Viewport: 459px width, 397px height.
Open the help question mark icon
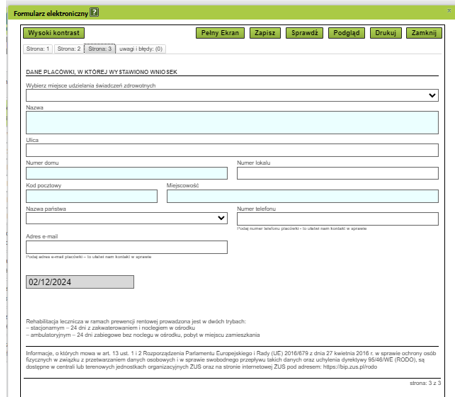click(x=95, y=13)
